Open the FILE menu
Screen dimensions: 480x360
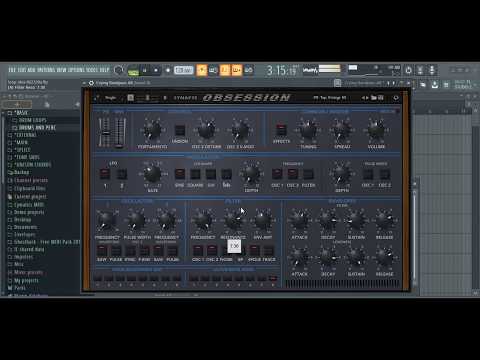[x=12, y=70]
